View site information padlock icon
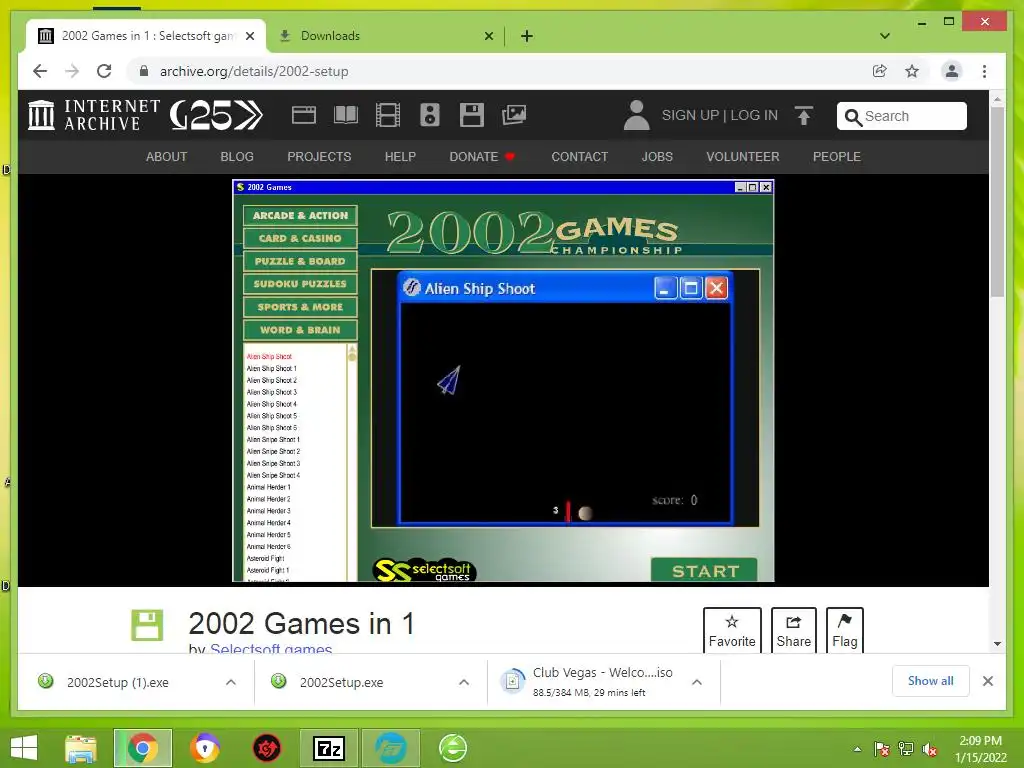 (144, 71)
